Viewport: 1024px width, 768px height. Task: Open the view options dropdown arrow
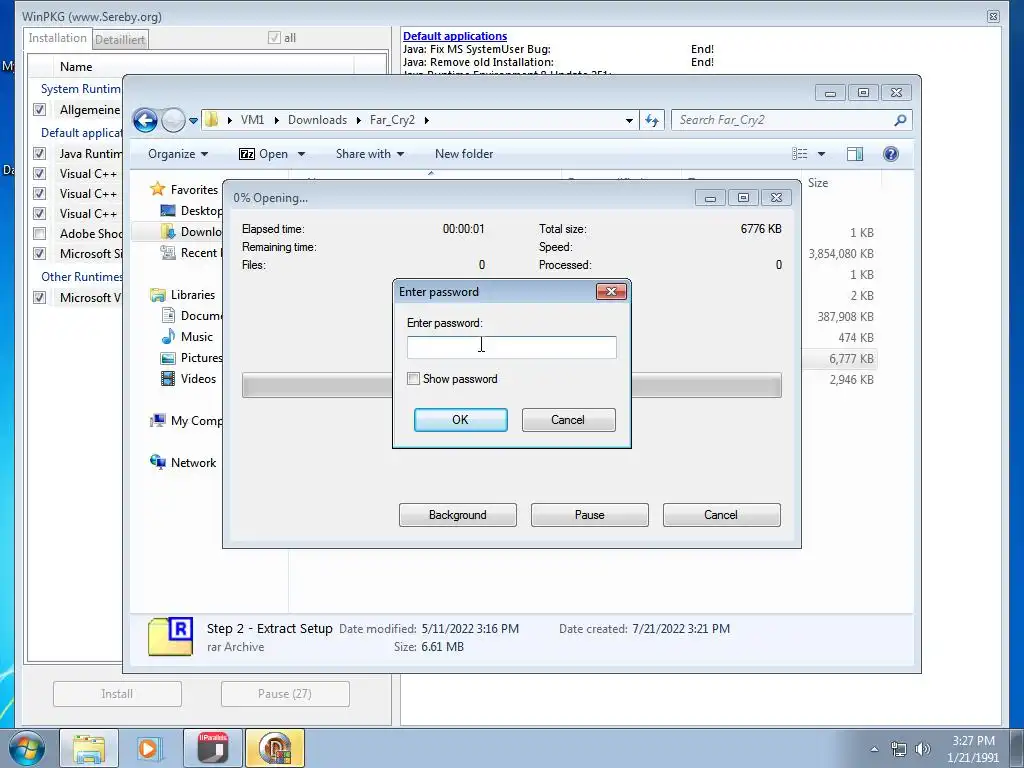[822, 154]
